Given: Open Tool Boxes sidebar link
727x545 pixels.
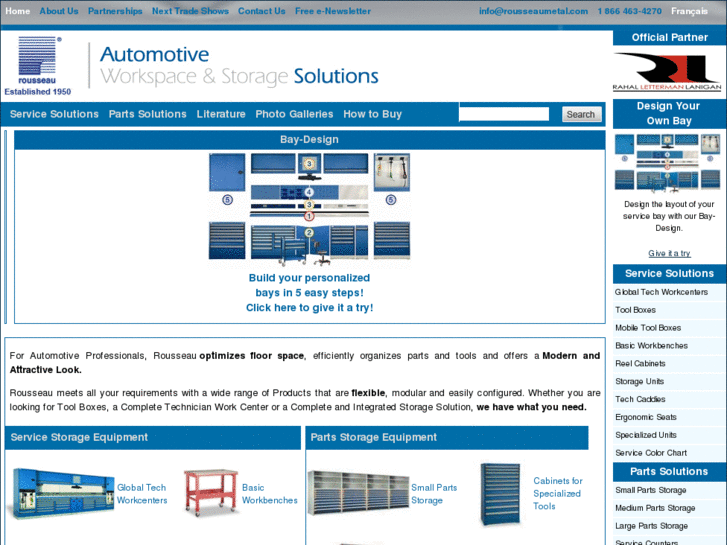Looking at the screenshot, I should [635, 310].
